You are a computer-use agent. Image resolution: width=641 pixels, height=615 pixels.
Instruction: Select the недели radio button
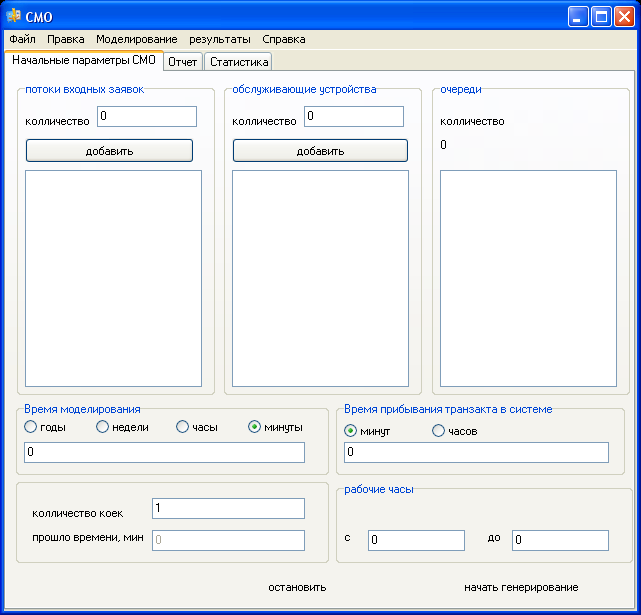[103, 427]
